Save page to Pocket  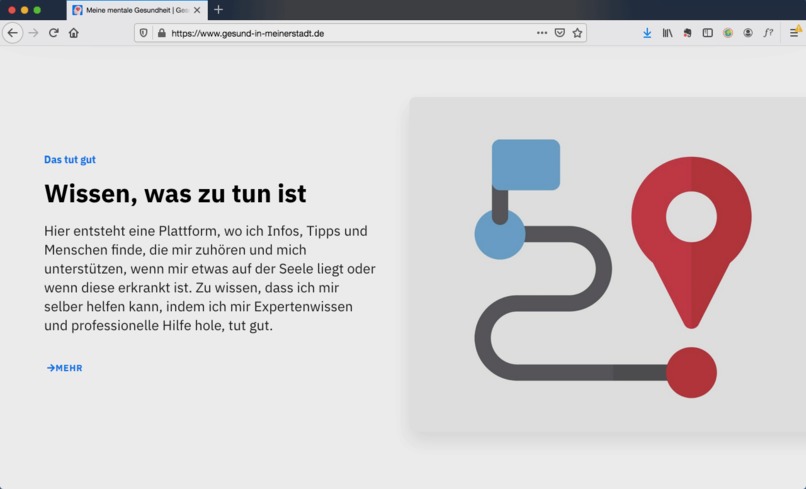(x=560, y=33)
